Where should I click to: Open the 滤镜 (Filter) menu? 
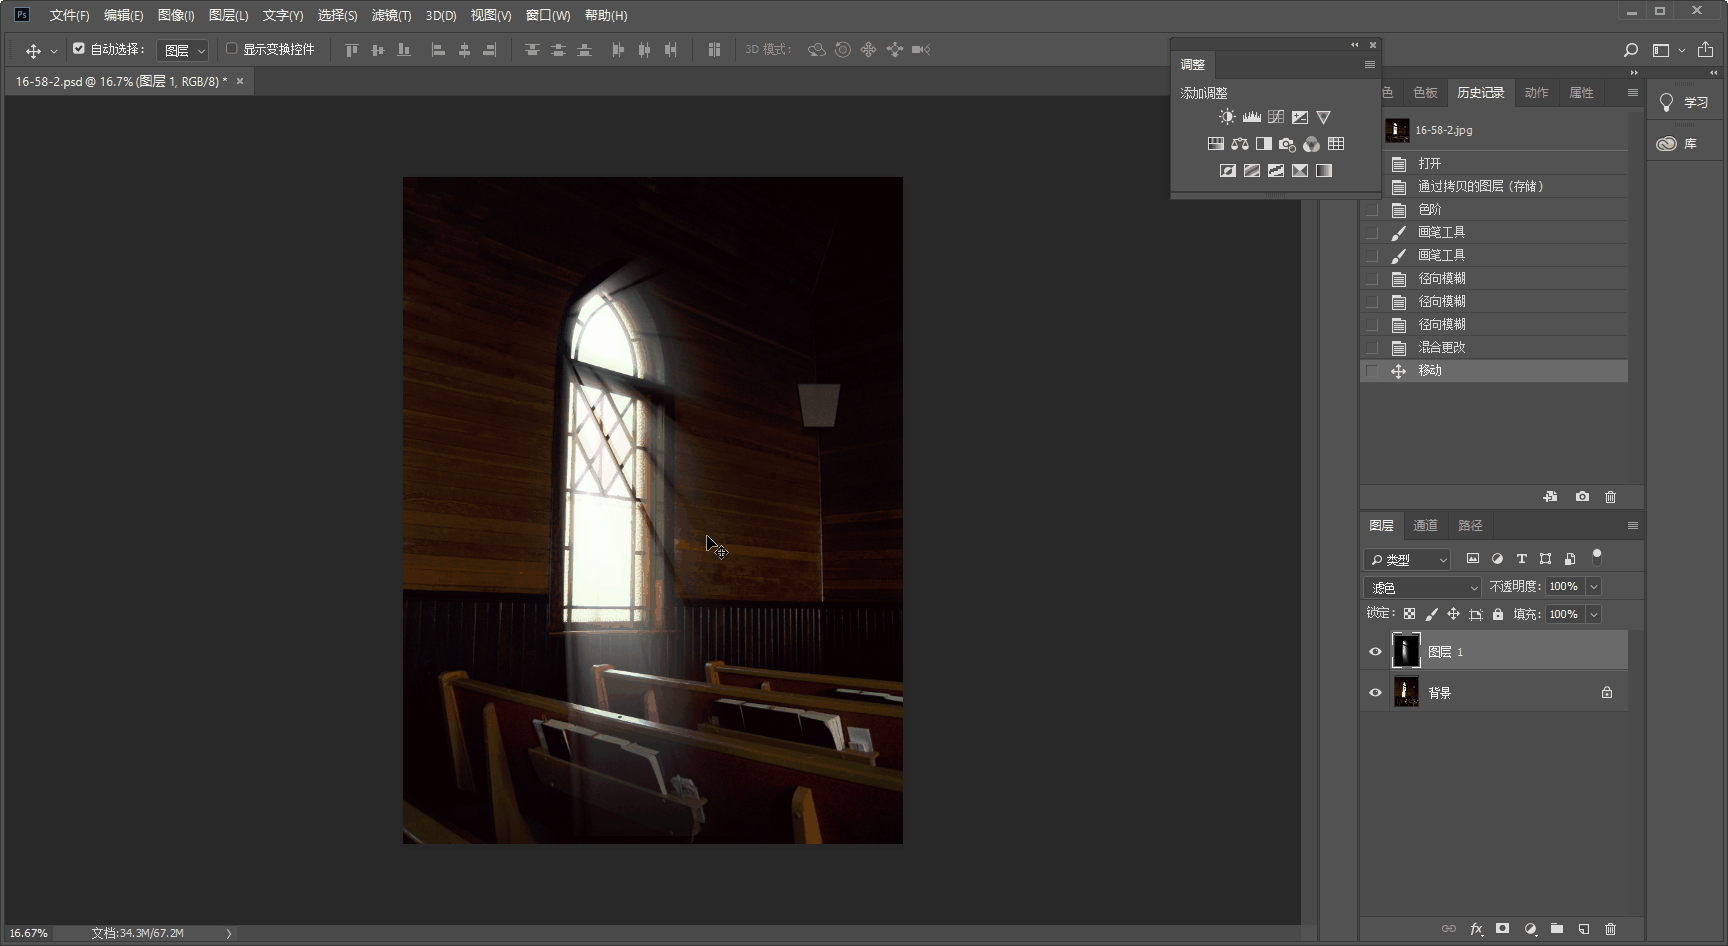point(391,15)
